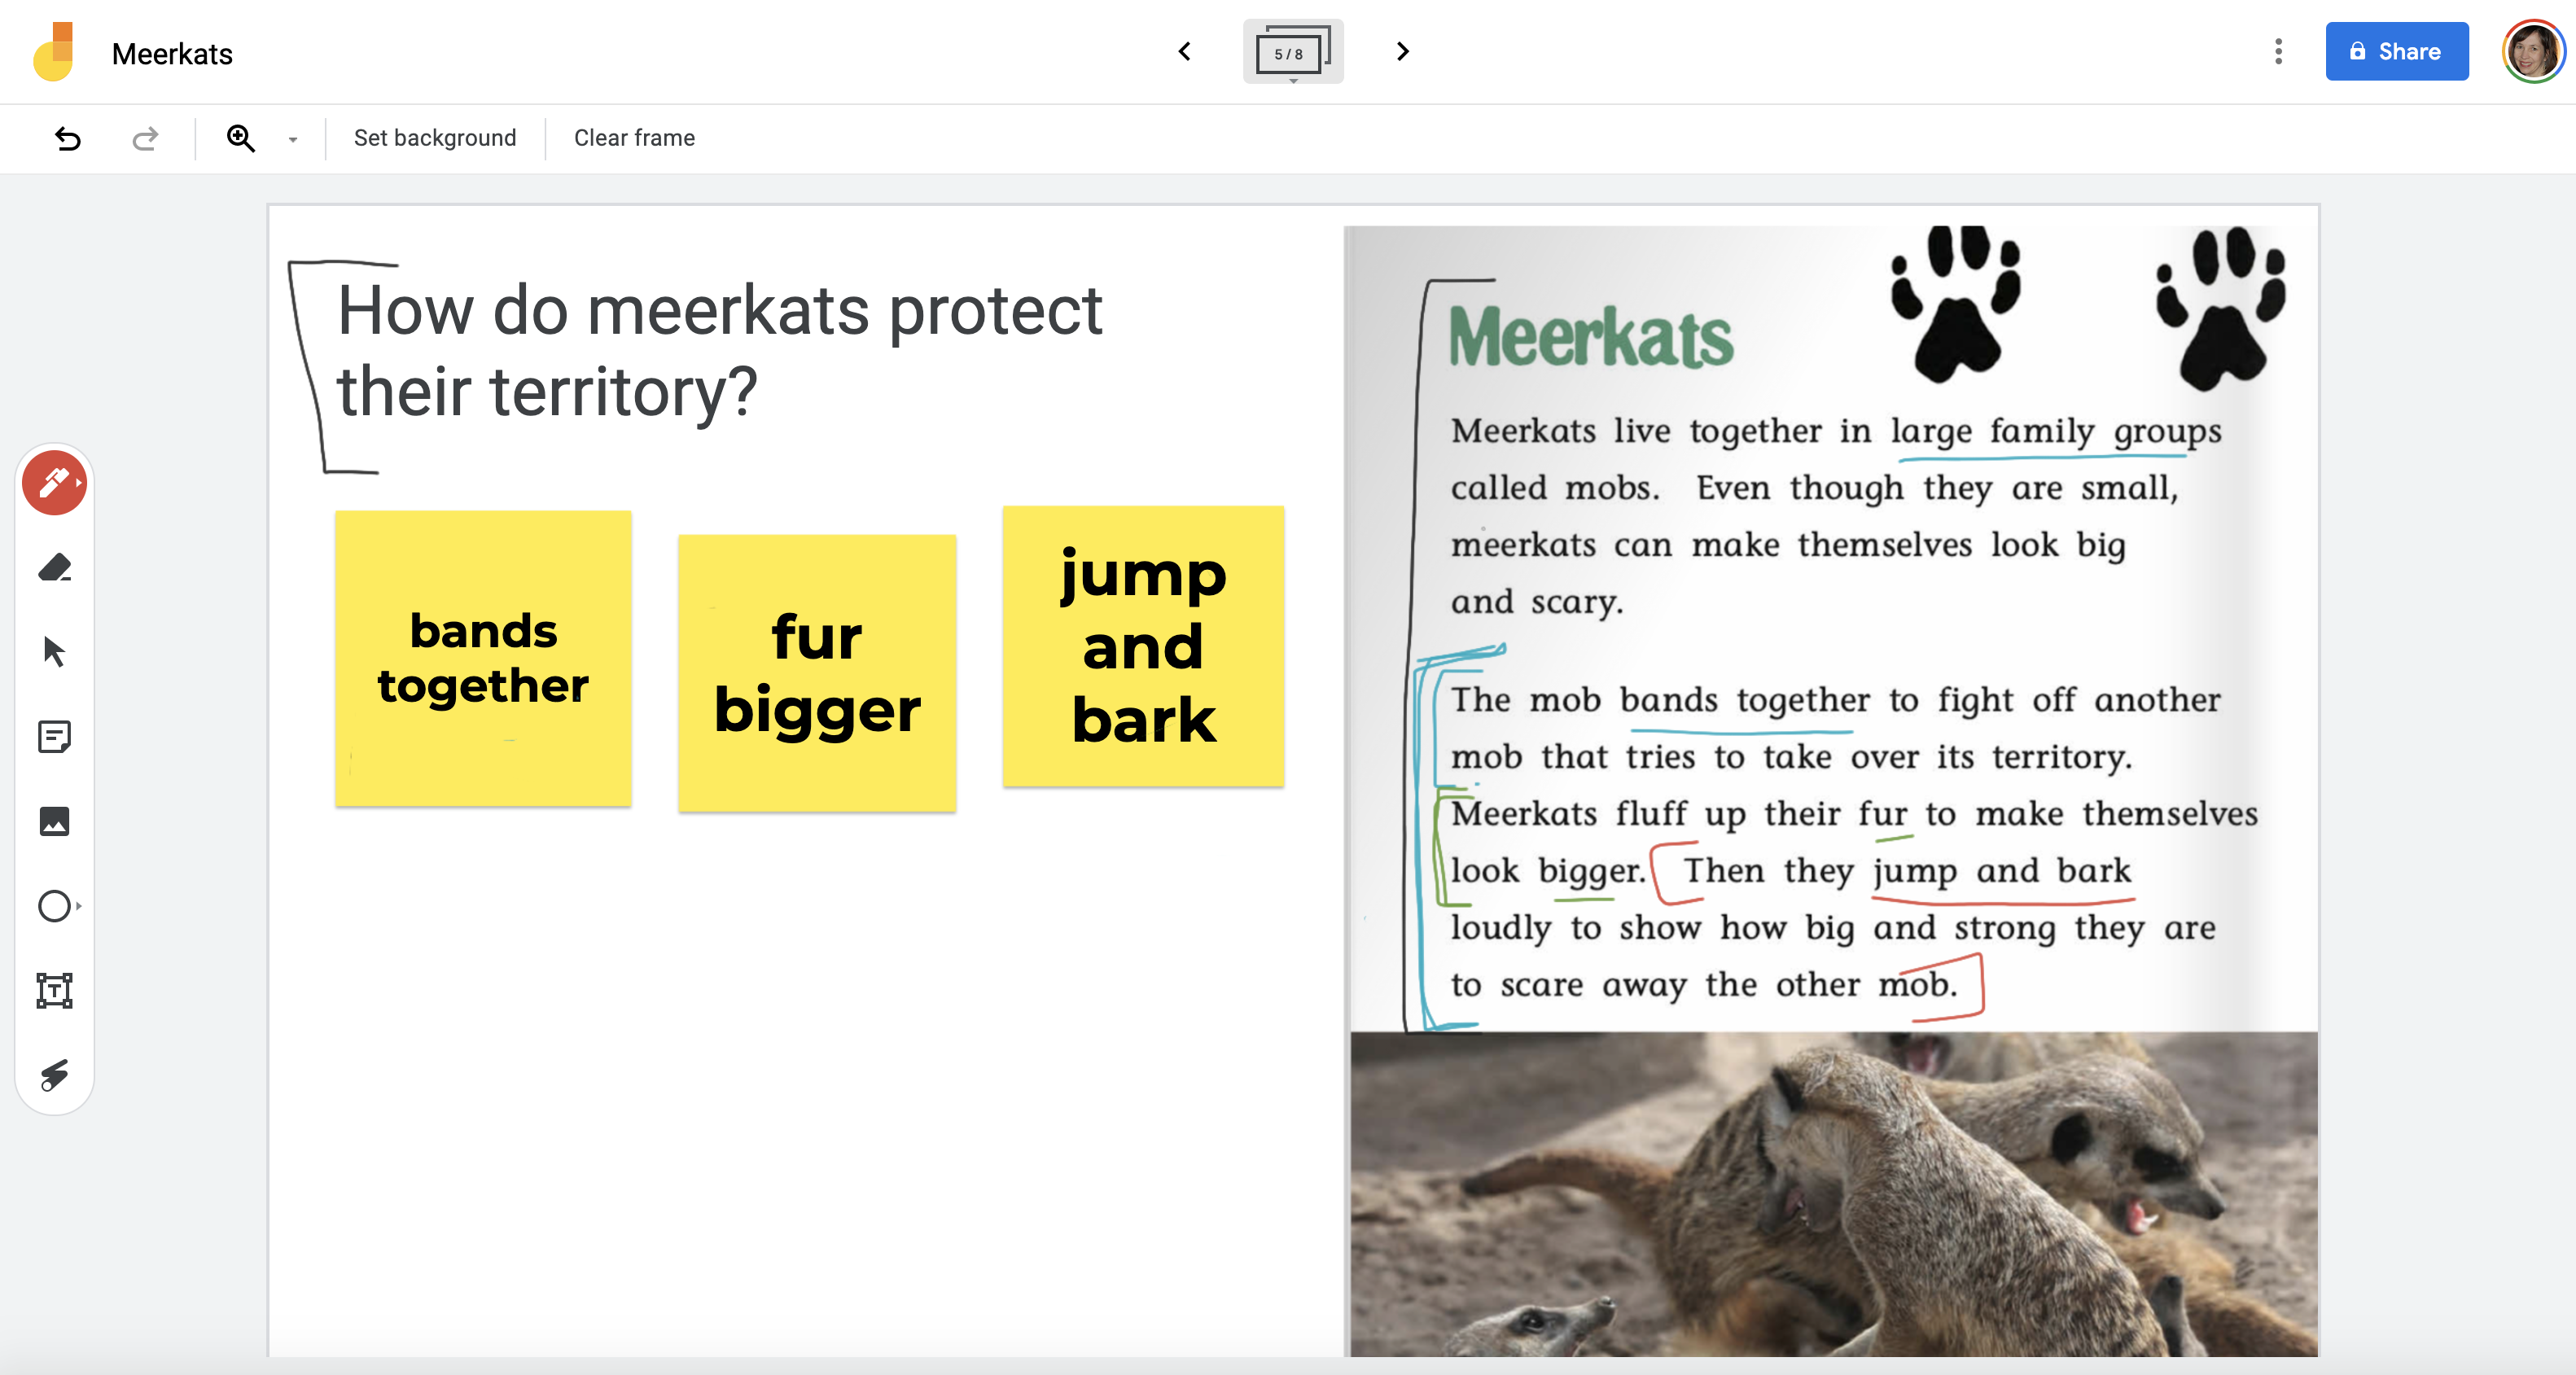The image size is (2576, 1375).
Task: Open the three-dot more options menu
Action: click(2278, 52)
